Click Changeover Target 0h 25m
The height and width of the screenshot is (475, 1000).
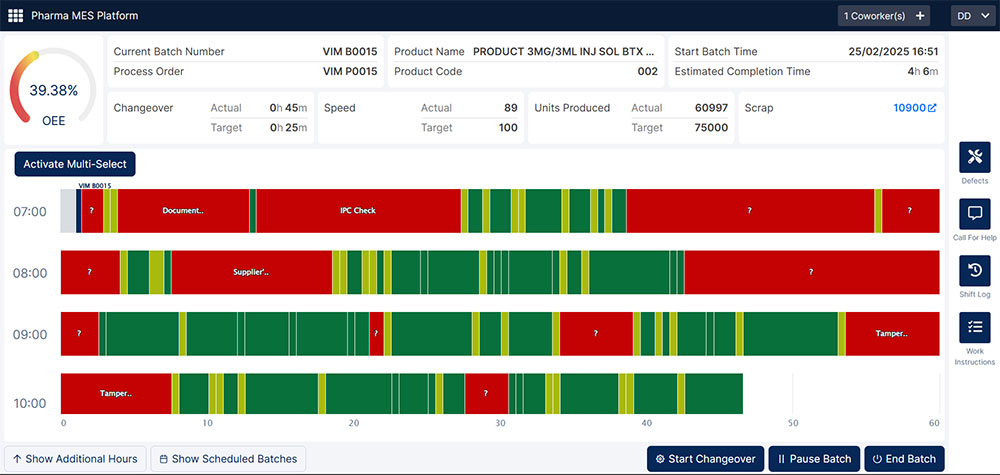[288, 128]
